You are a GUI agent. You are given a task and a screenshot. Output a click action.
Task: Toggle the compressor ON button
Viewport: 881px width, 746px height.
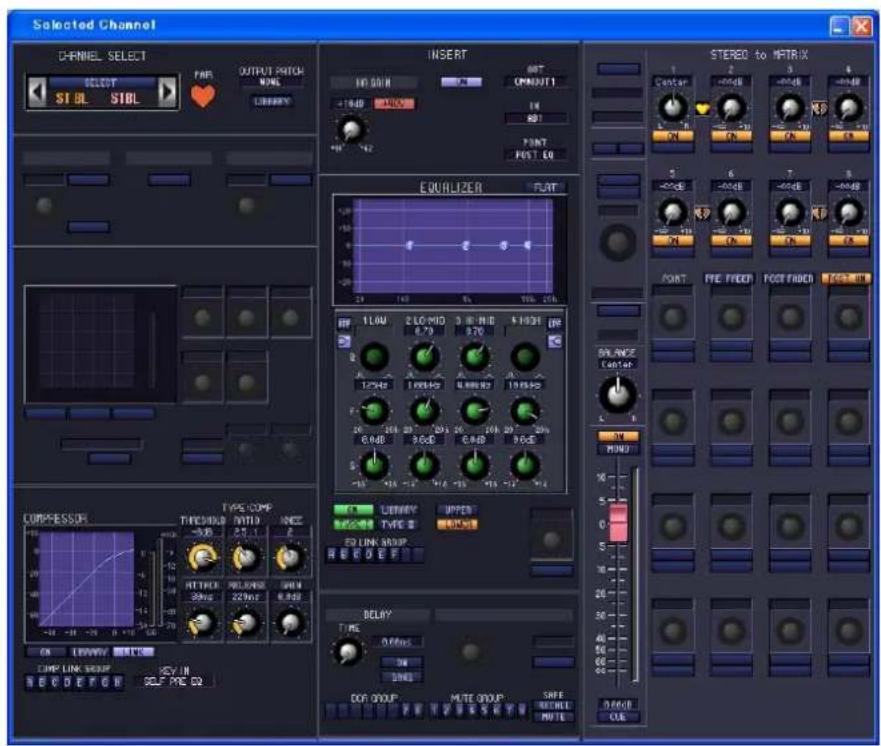pos(46,652)
